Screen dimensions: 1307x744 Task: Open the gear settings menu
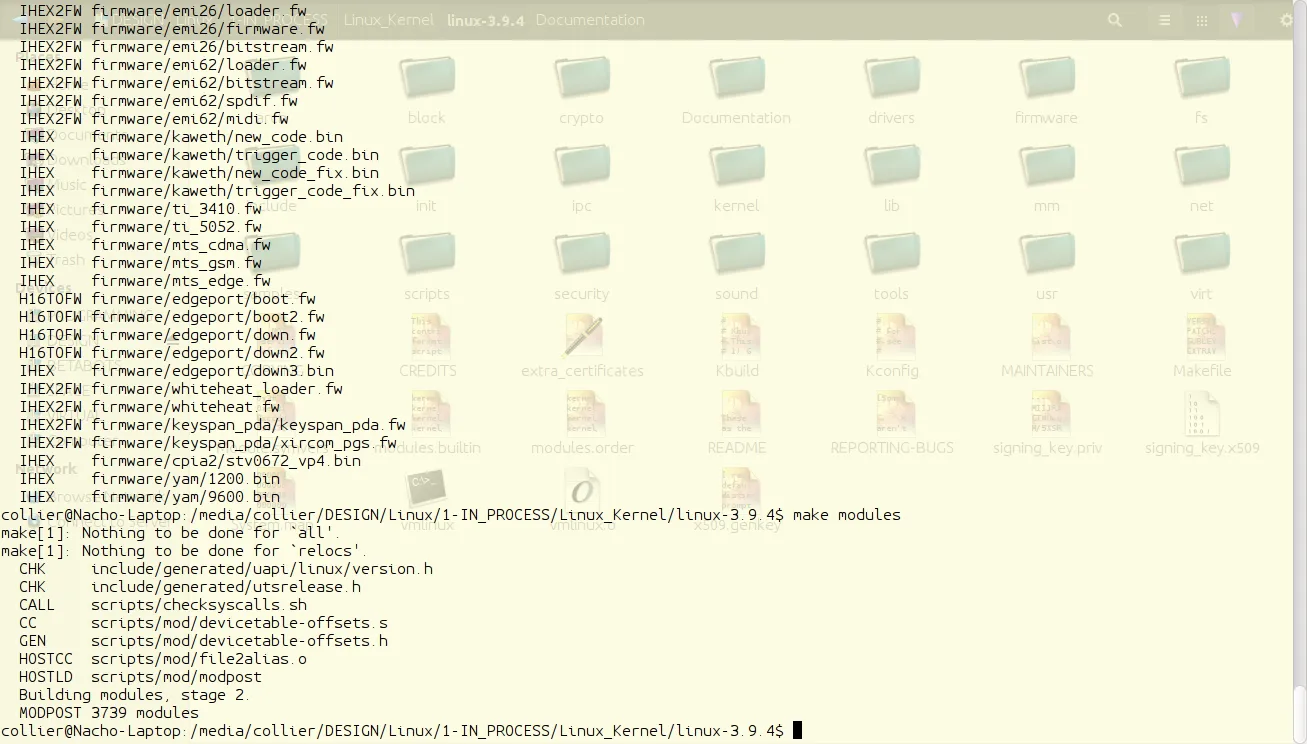click(x=1287, y=20)
